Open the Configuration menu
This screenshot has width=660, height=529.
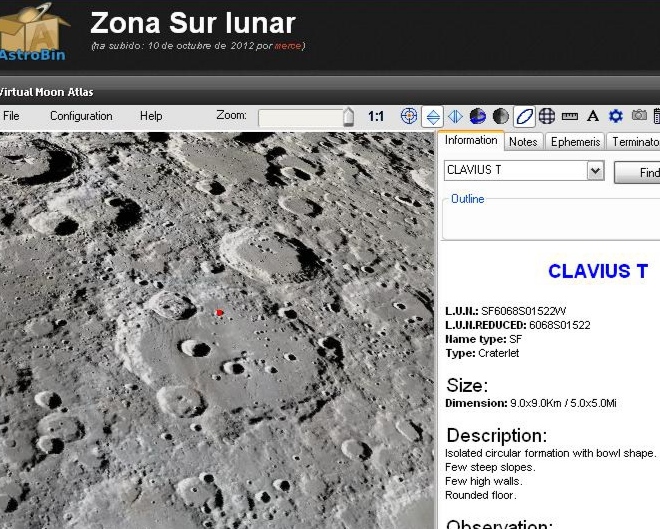[x=81, y=116]
